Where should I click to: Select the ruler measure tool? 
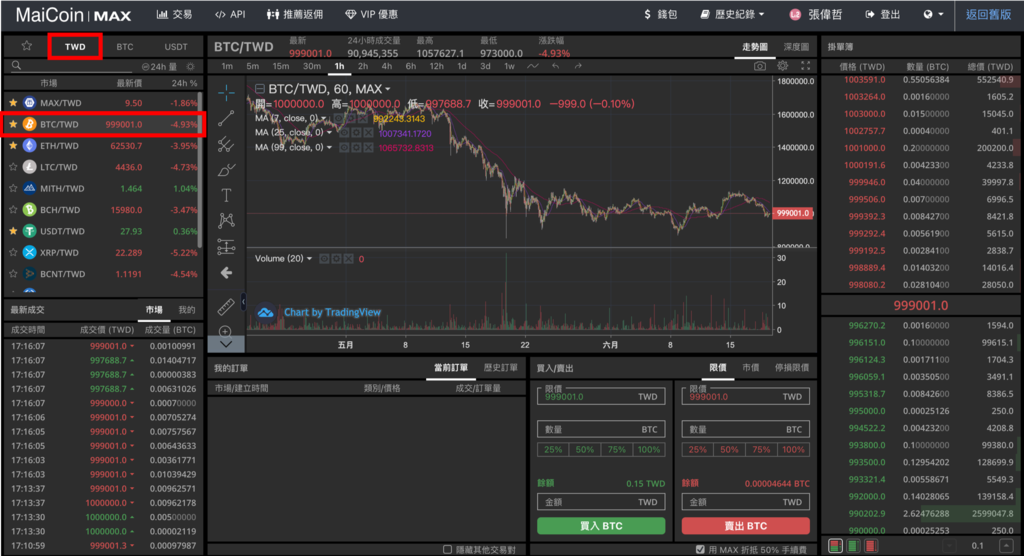[226, 306]
